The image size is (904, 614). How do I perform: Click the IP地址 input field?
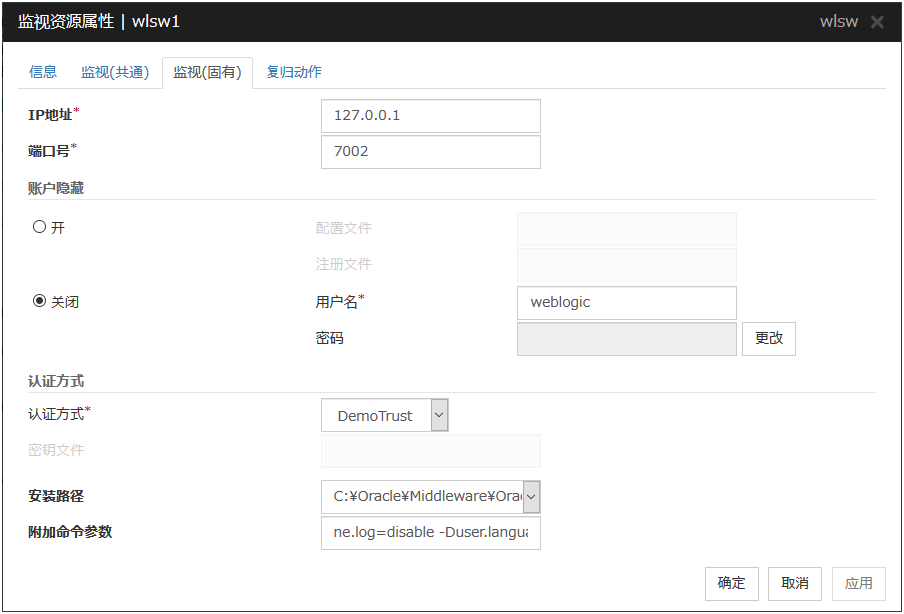click(x=430, y=116)
